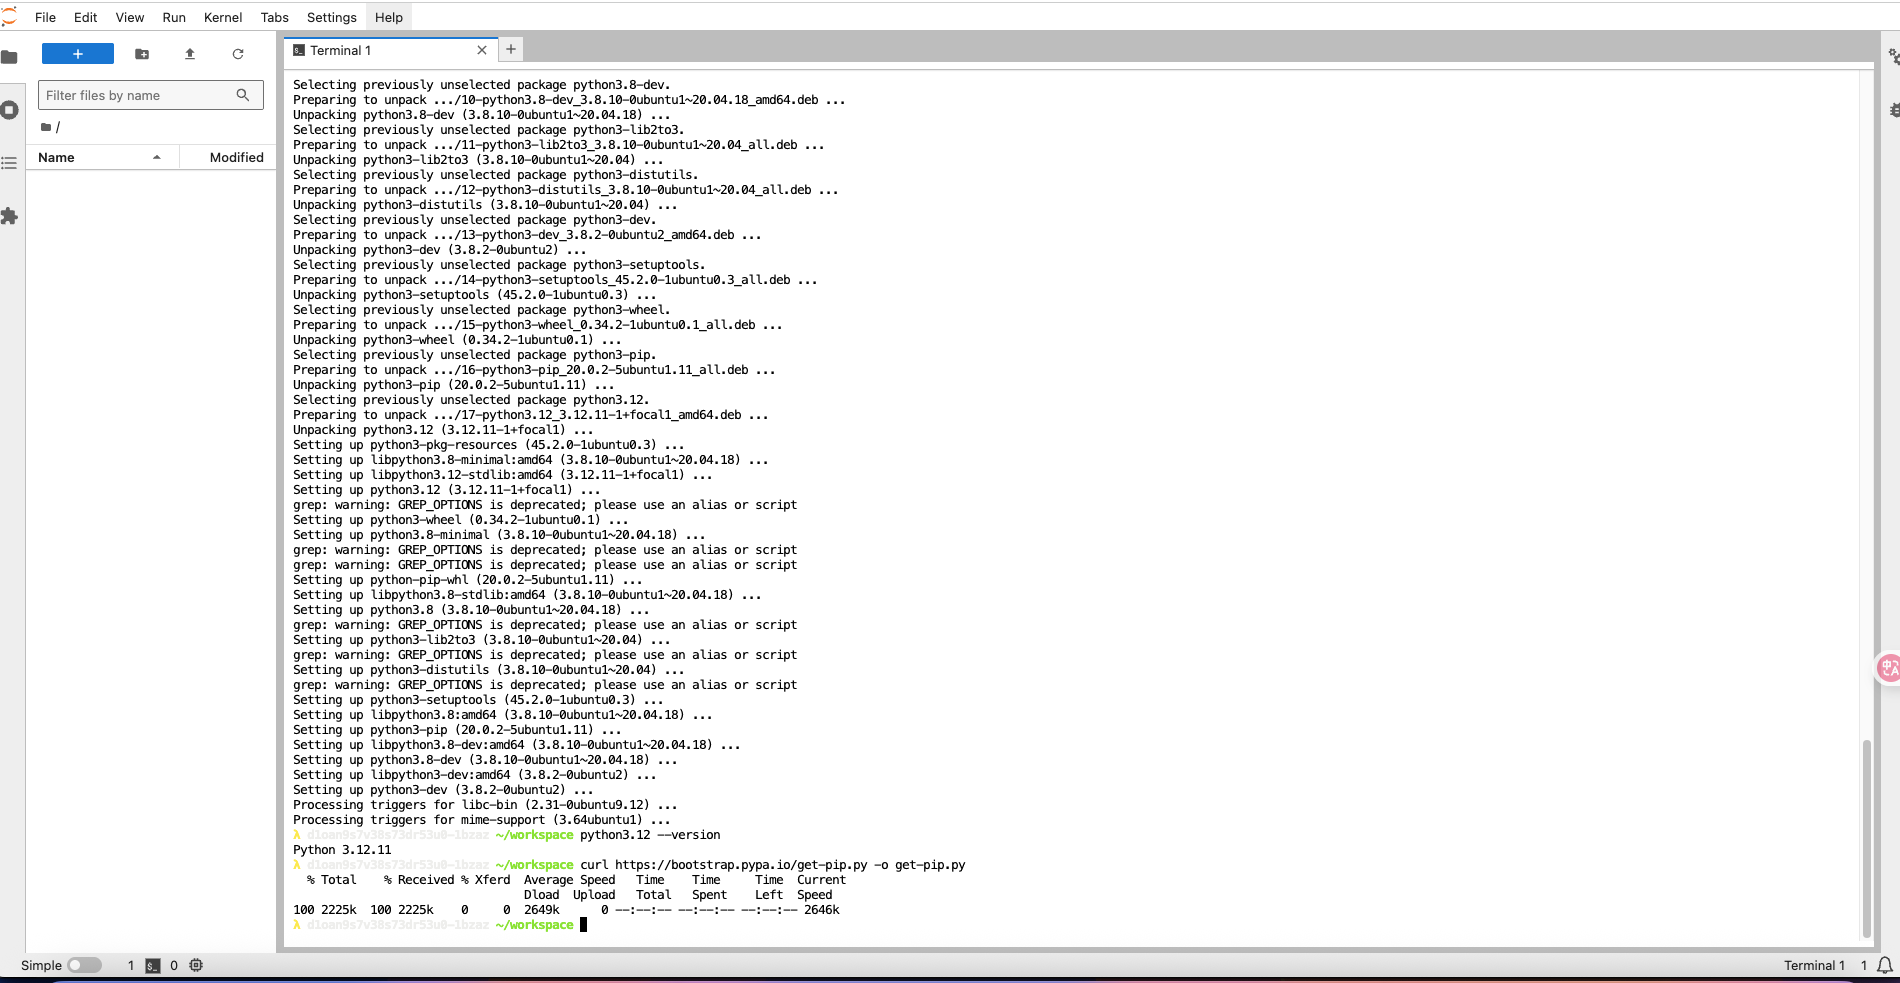The width and height of the screenshot is (1900, 983).
Task: Click the Filter files by name field
Action: point(151,95)
